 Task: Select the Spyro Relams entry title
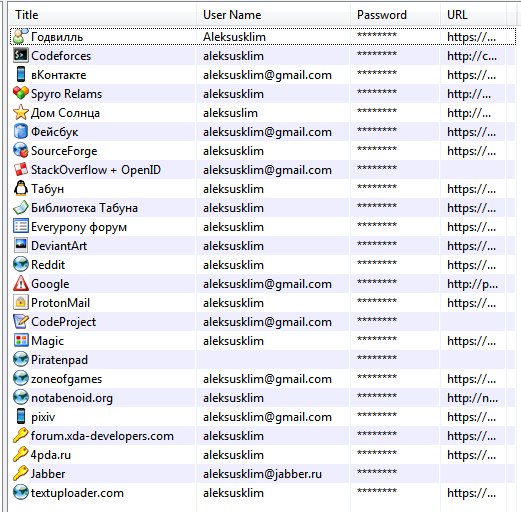click(x=66, y=94)
